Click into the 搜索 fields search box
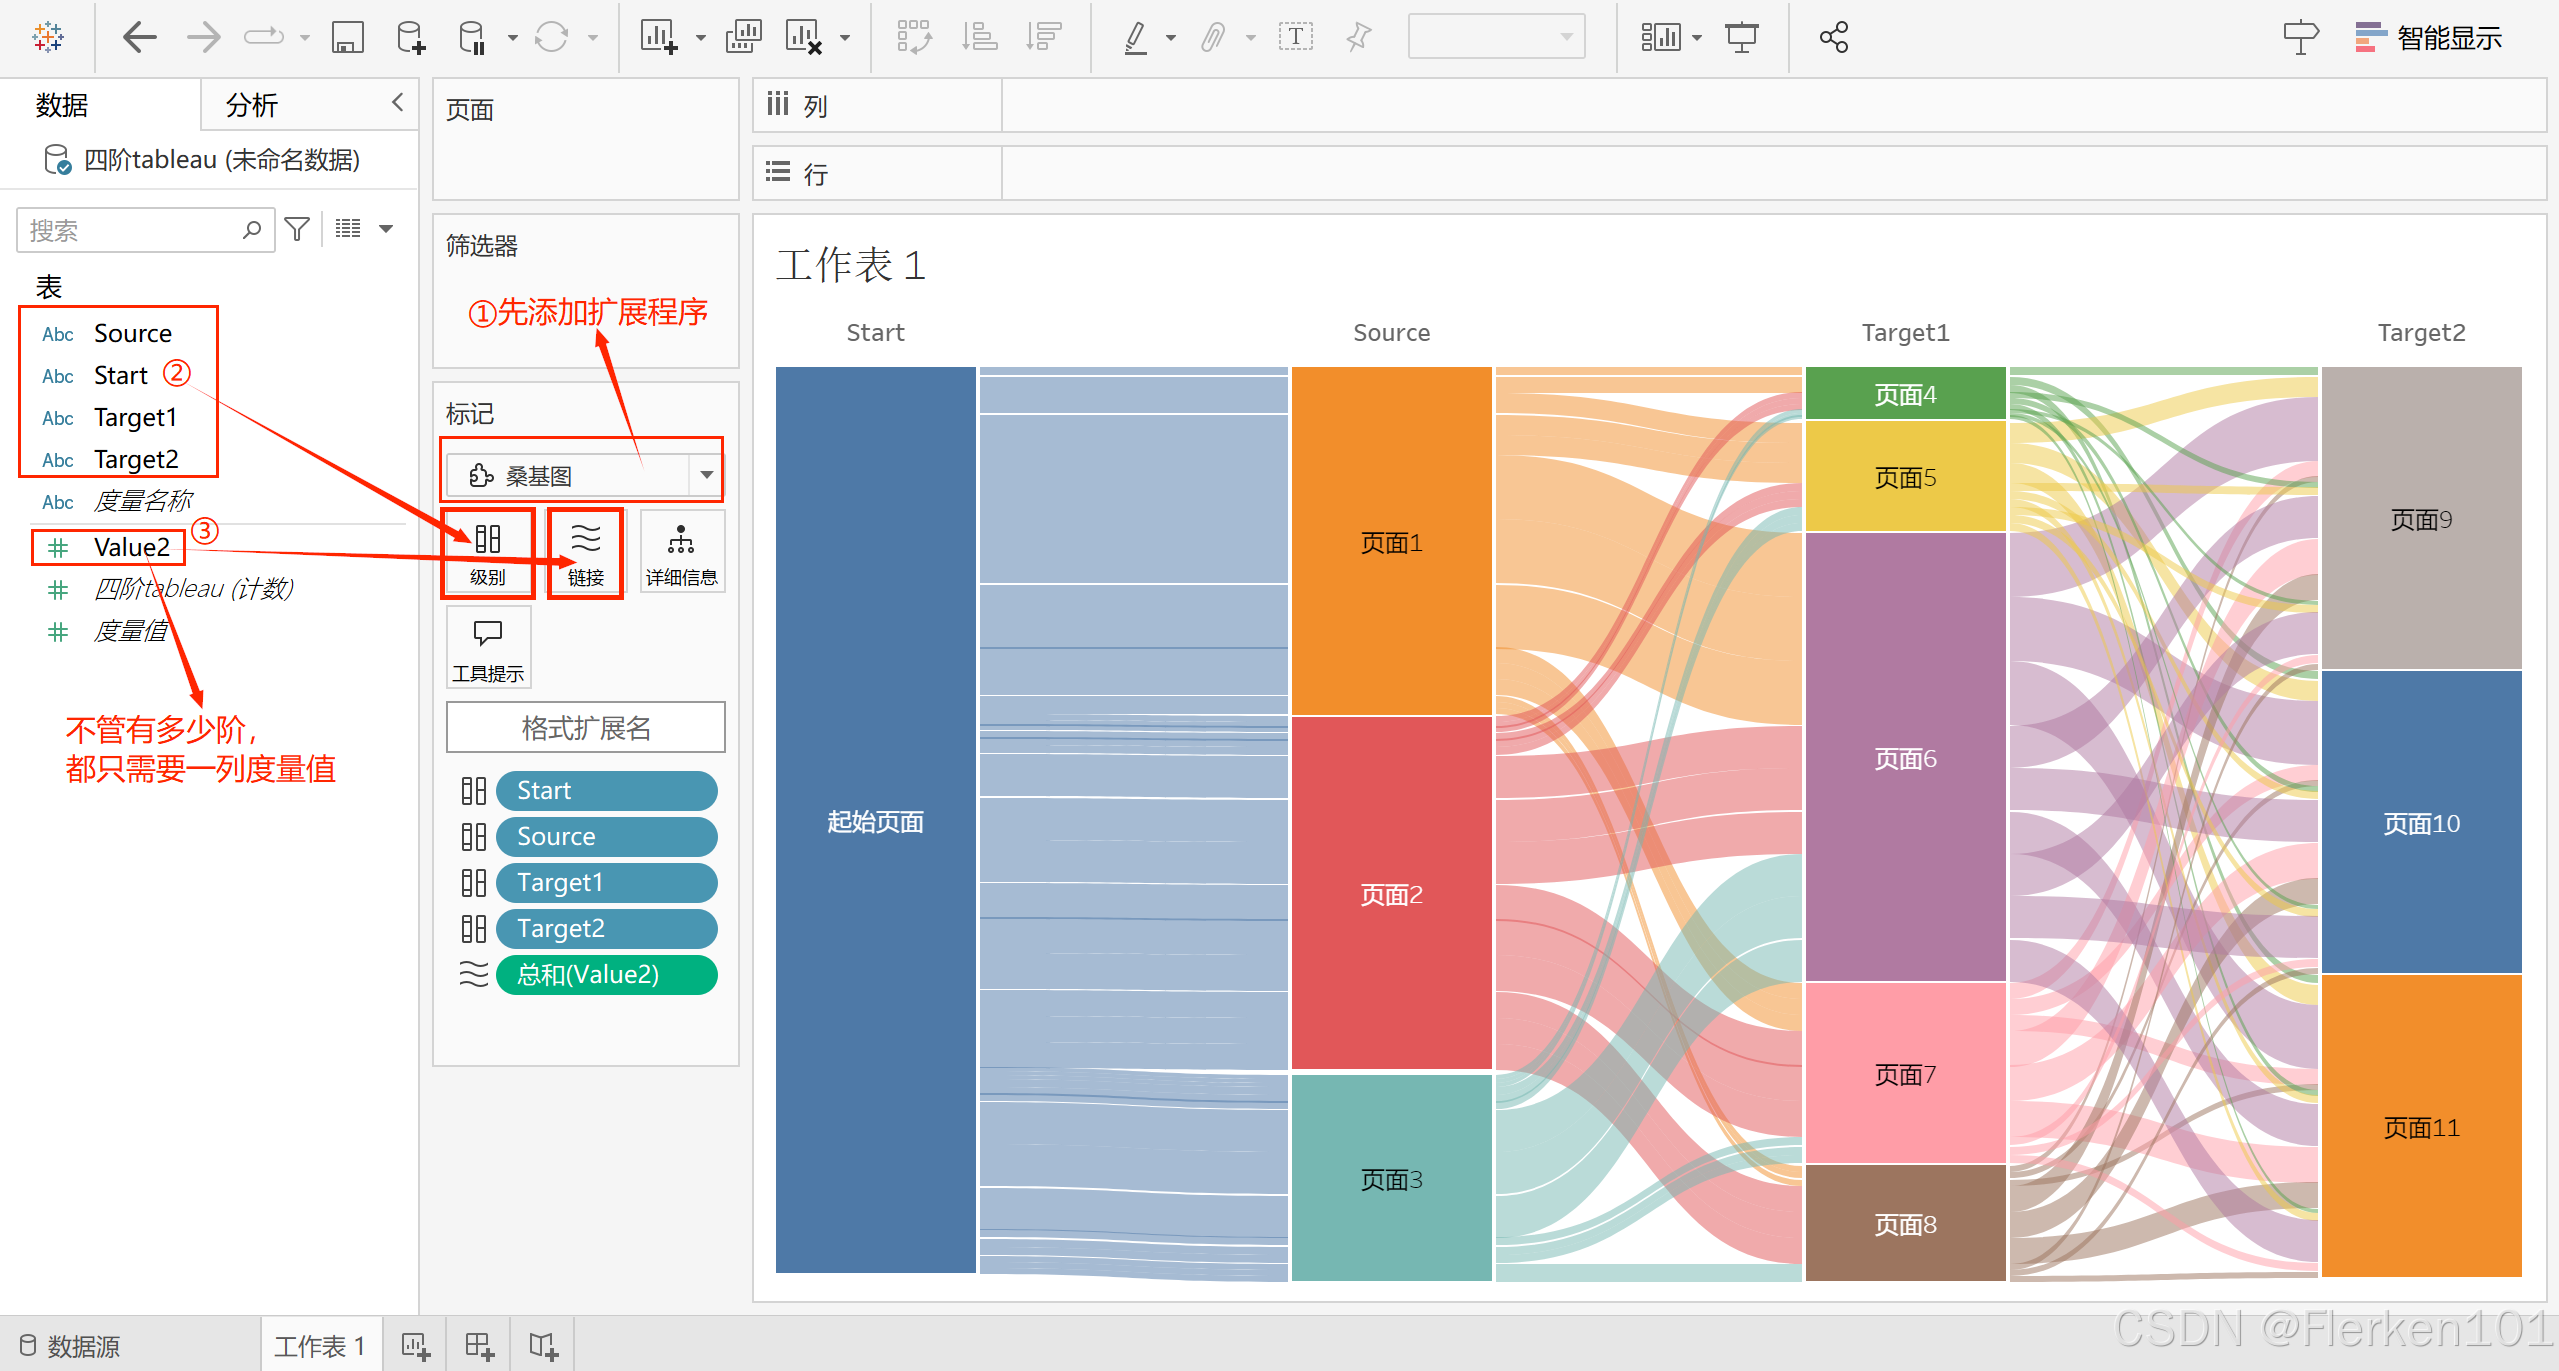 click(x=130, y=231)
